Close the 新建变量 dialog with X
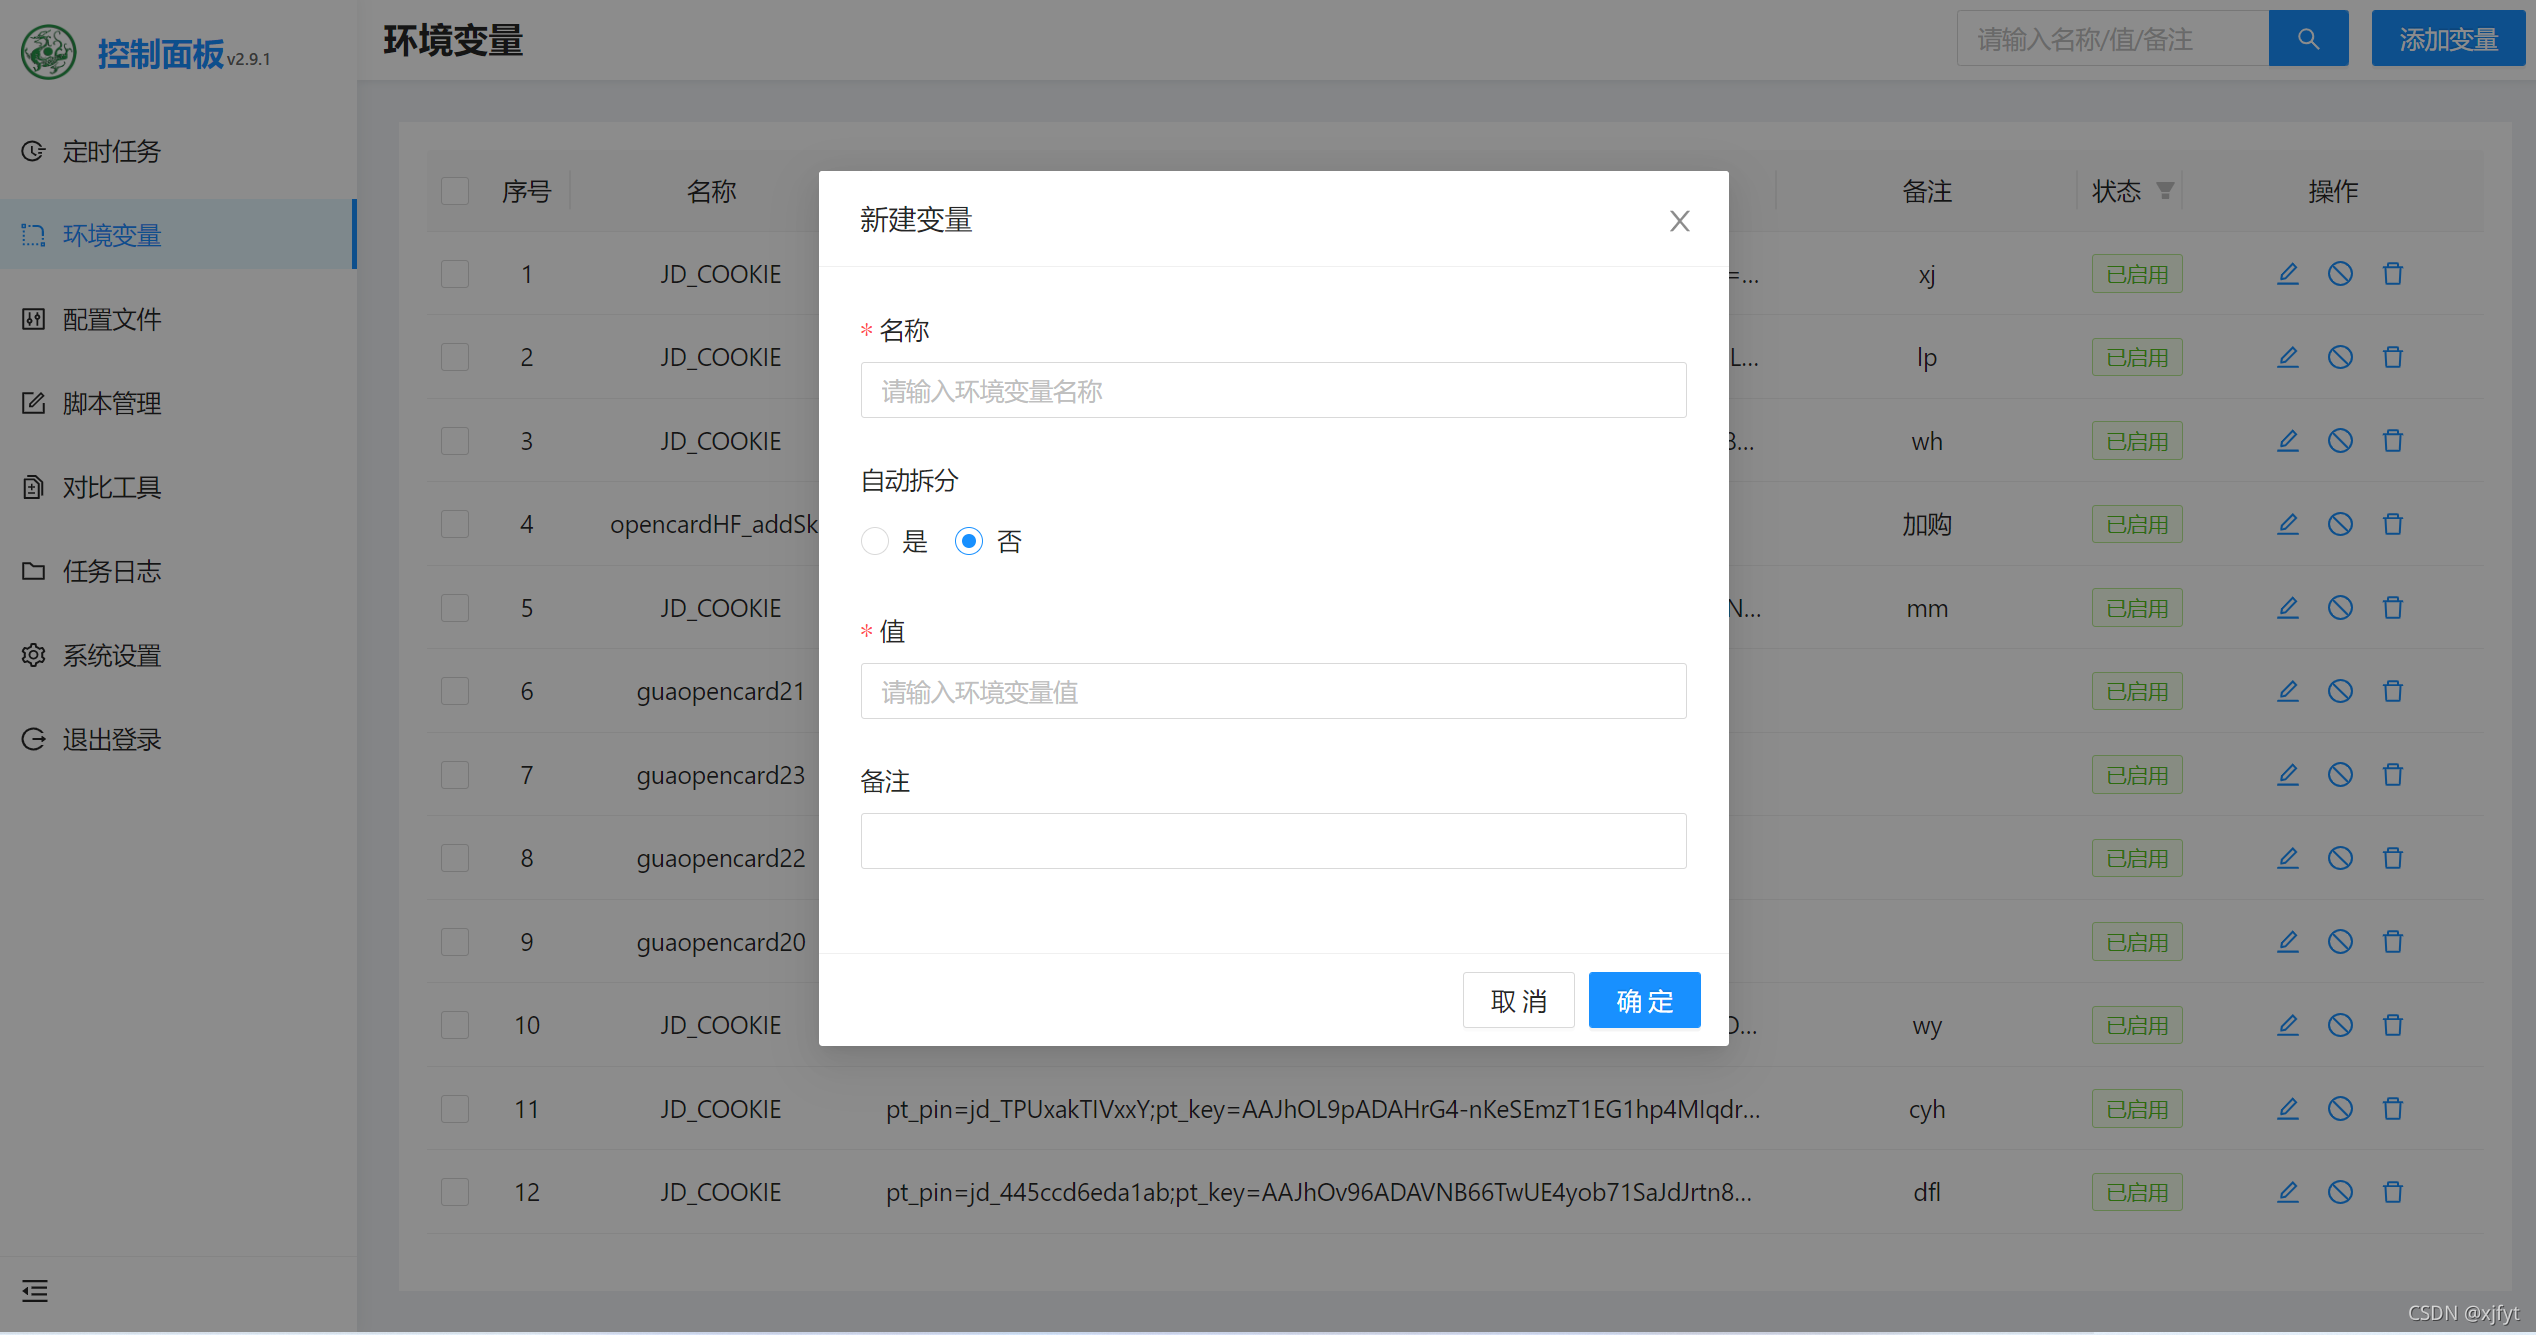This screenshot has height=1335, width=2536. (x=1680, y=221)
